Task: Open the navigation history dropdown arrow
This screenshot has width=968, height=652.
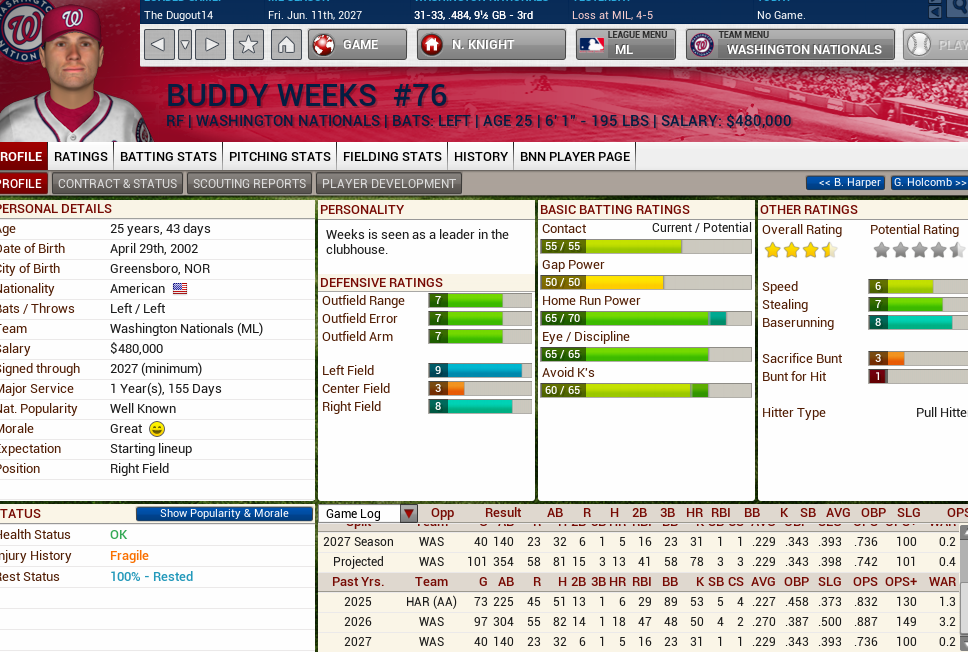Action: [184, 45]
